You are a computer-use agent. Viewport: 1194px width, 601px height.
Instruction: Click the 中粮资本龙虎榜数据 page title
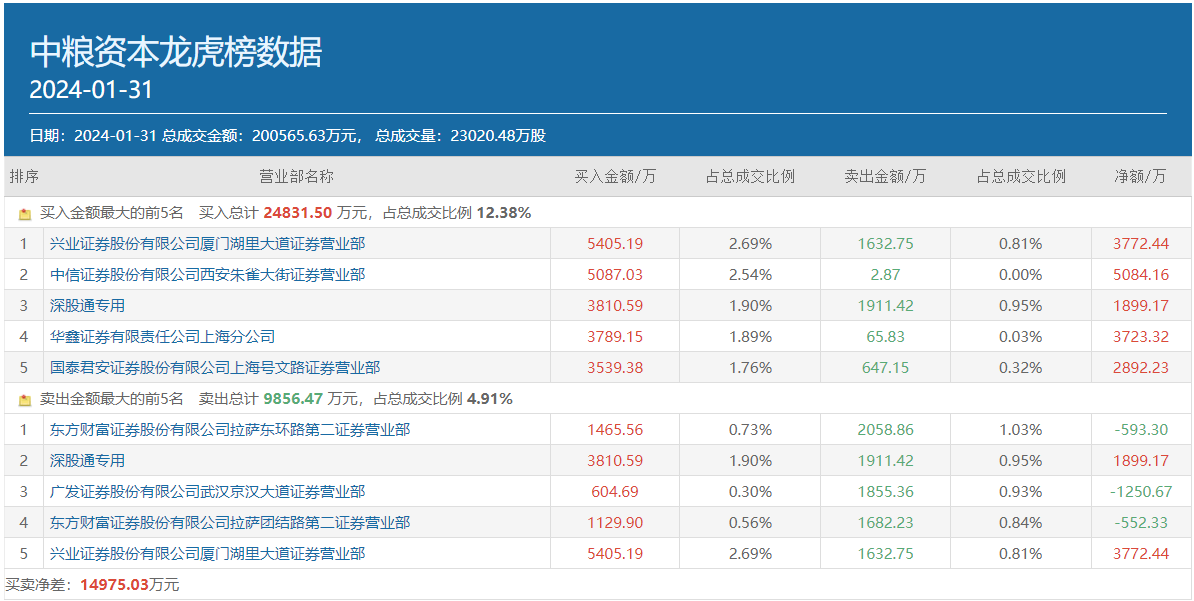[176, 52]
